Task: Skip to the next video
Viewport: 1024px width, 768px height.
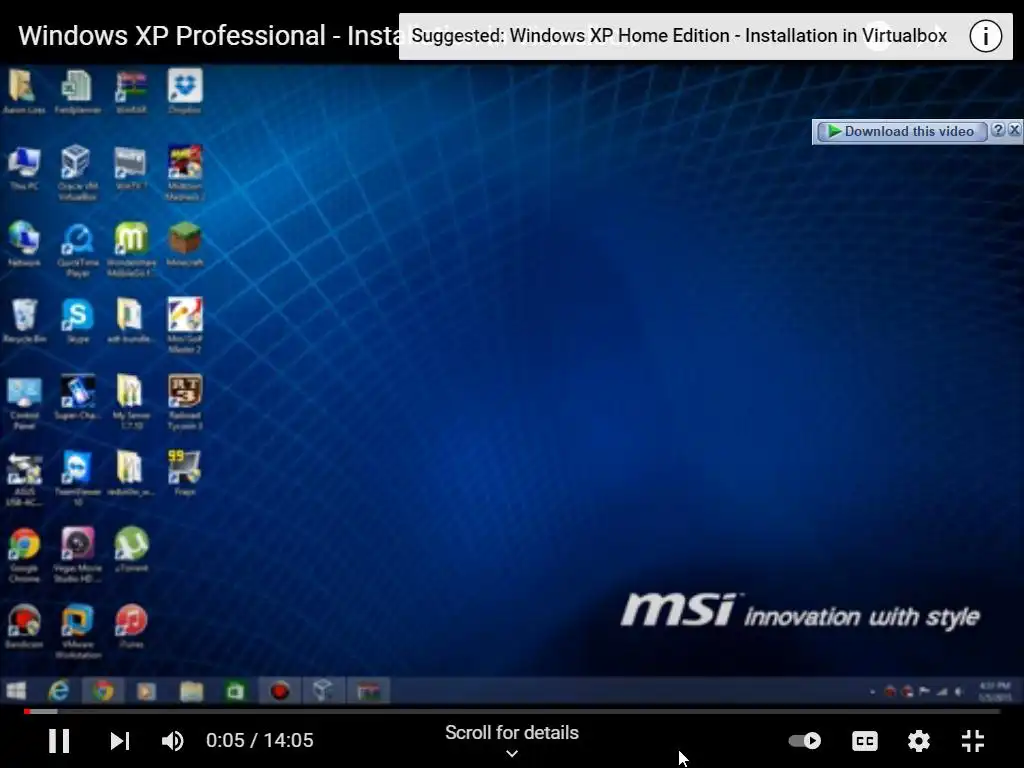Action: (x=120, y=741)
